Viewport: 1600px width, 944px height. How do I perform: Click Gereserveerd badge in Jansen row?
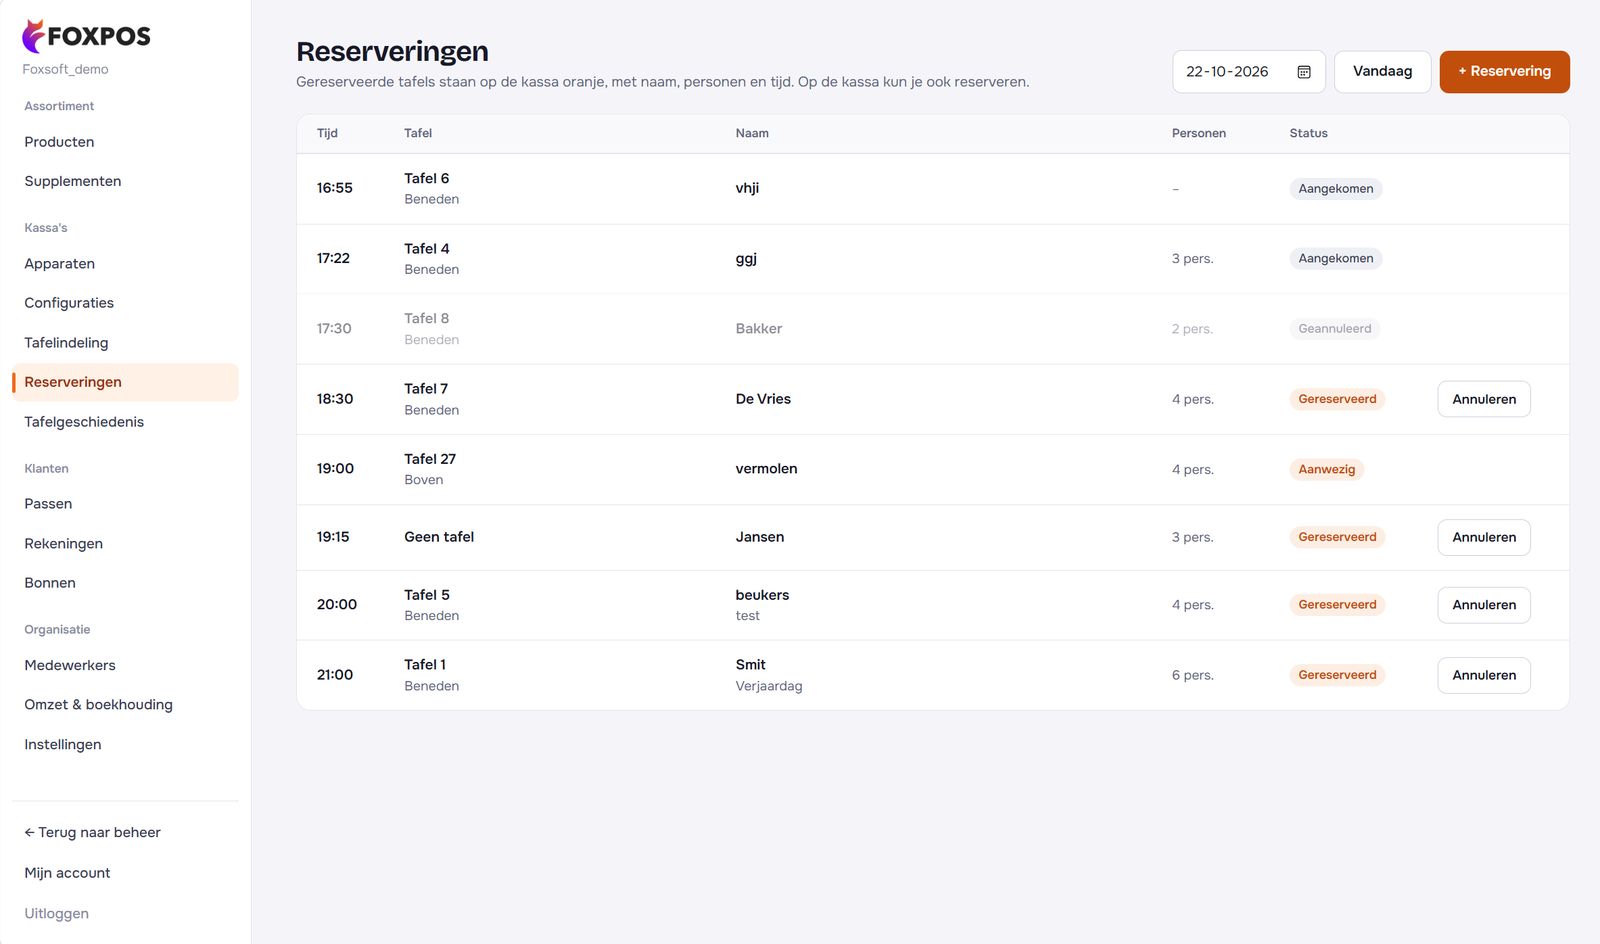(x=1337, y=537)
